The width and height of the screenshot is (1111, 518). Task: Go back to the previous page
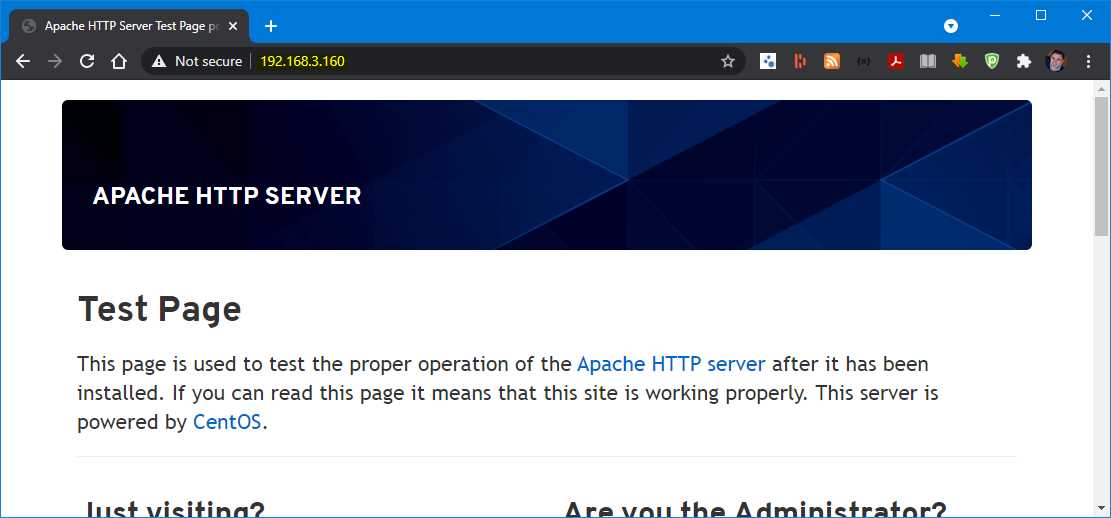(x=23, y=62)
